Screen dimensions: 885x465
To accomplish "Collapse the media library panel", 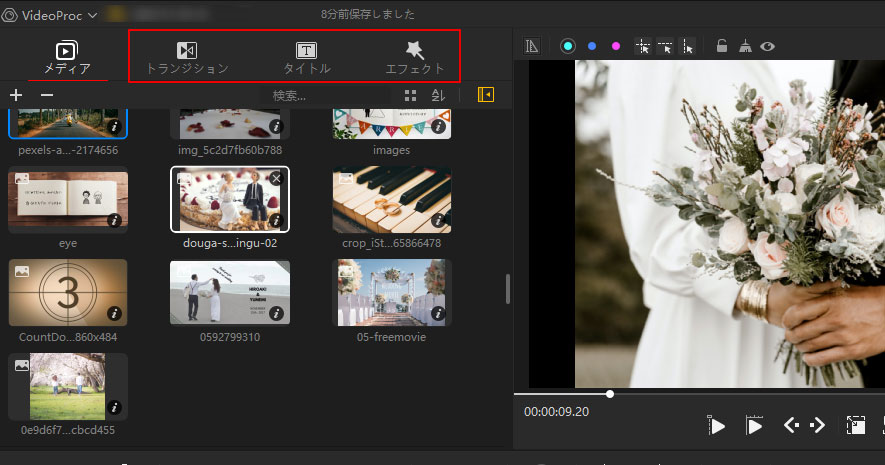I will [x=485, y=94].
